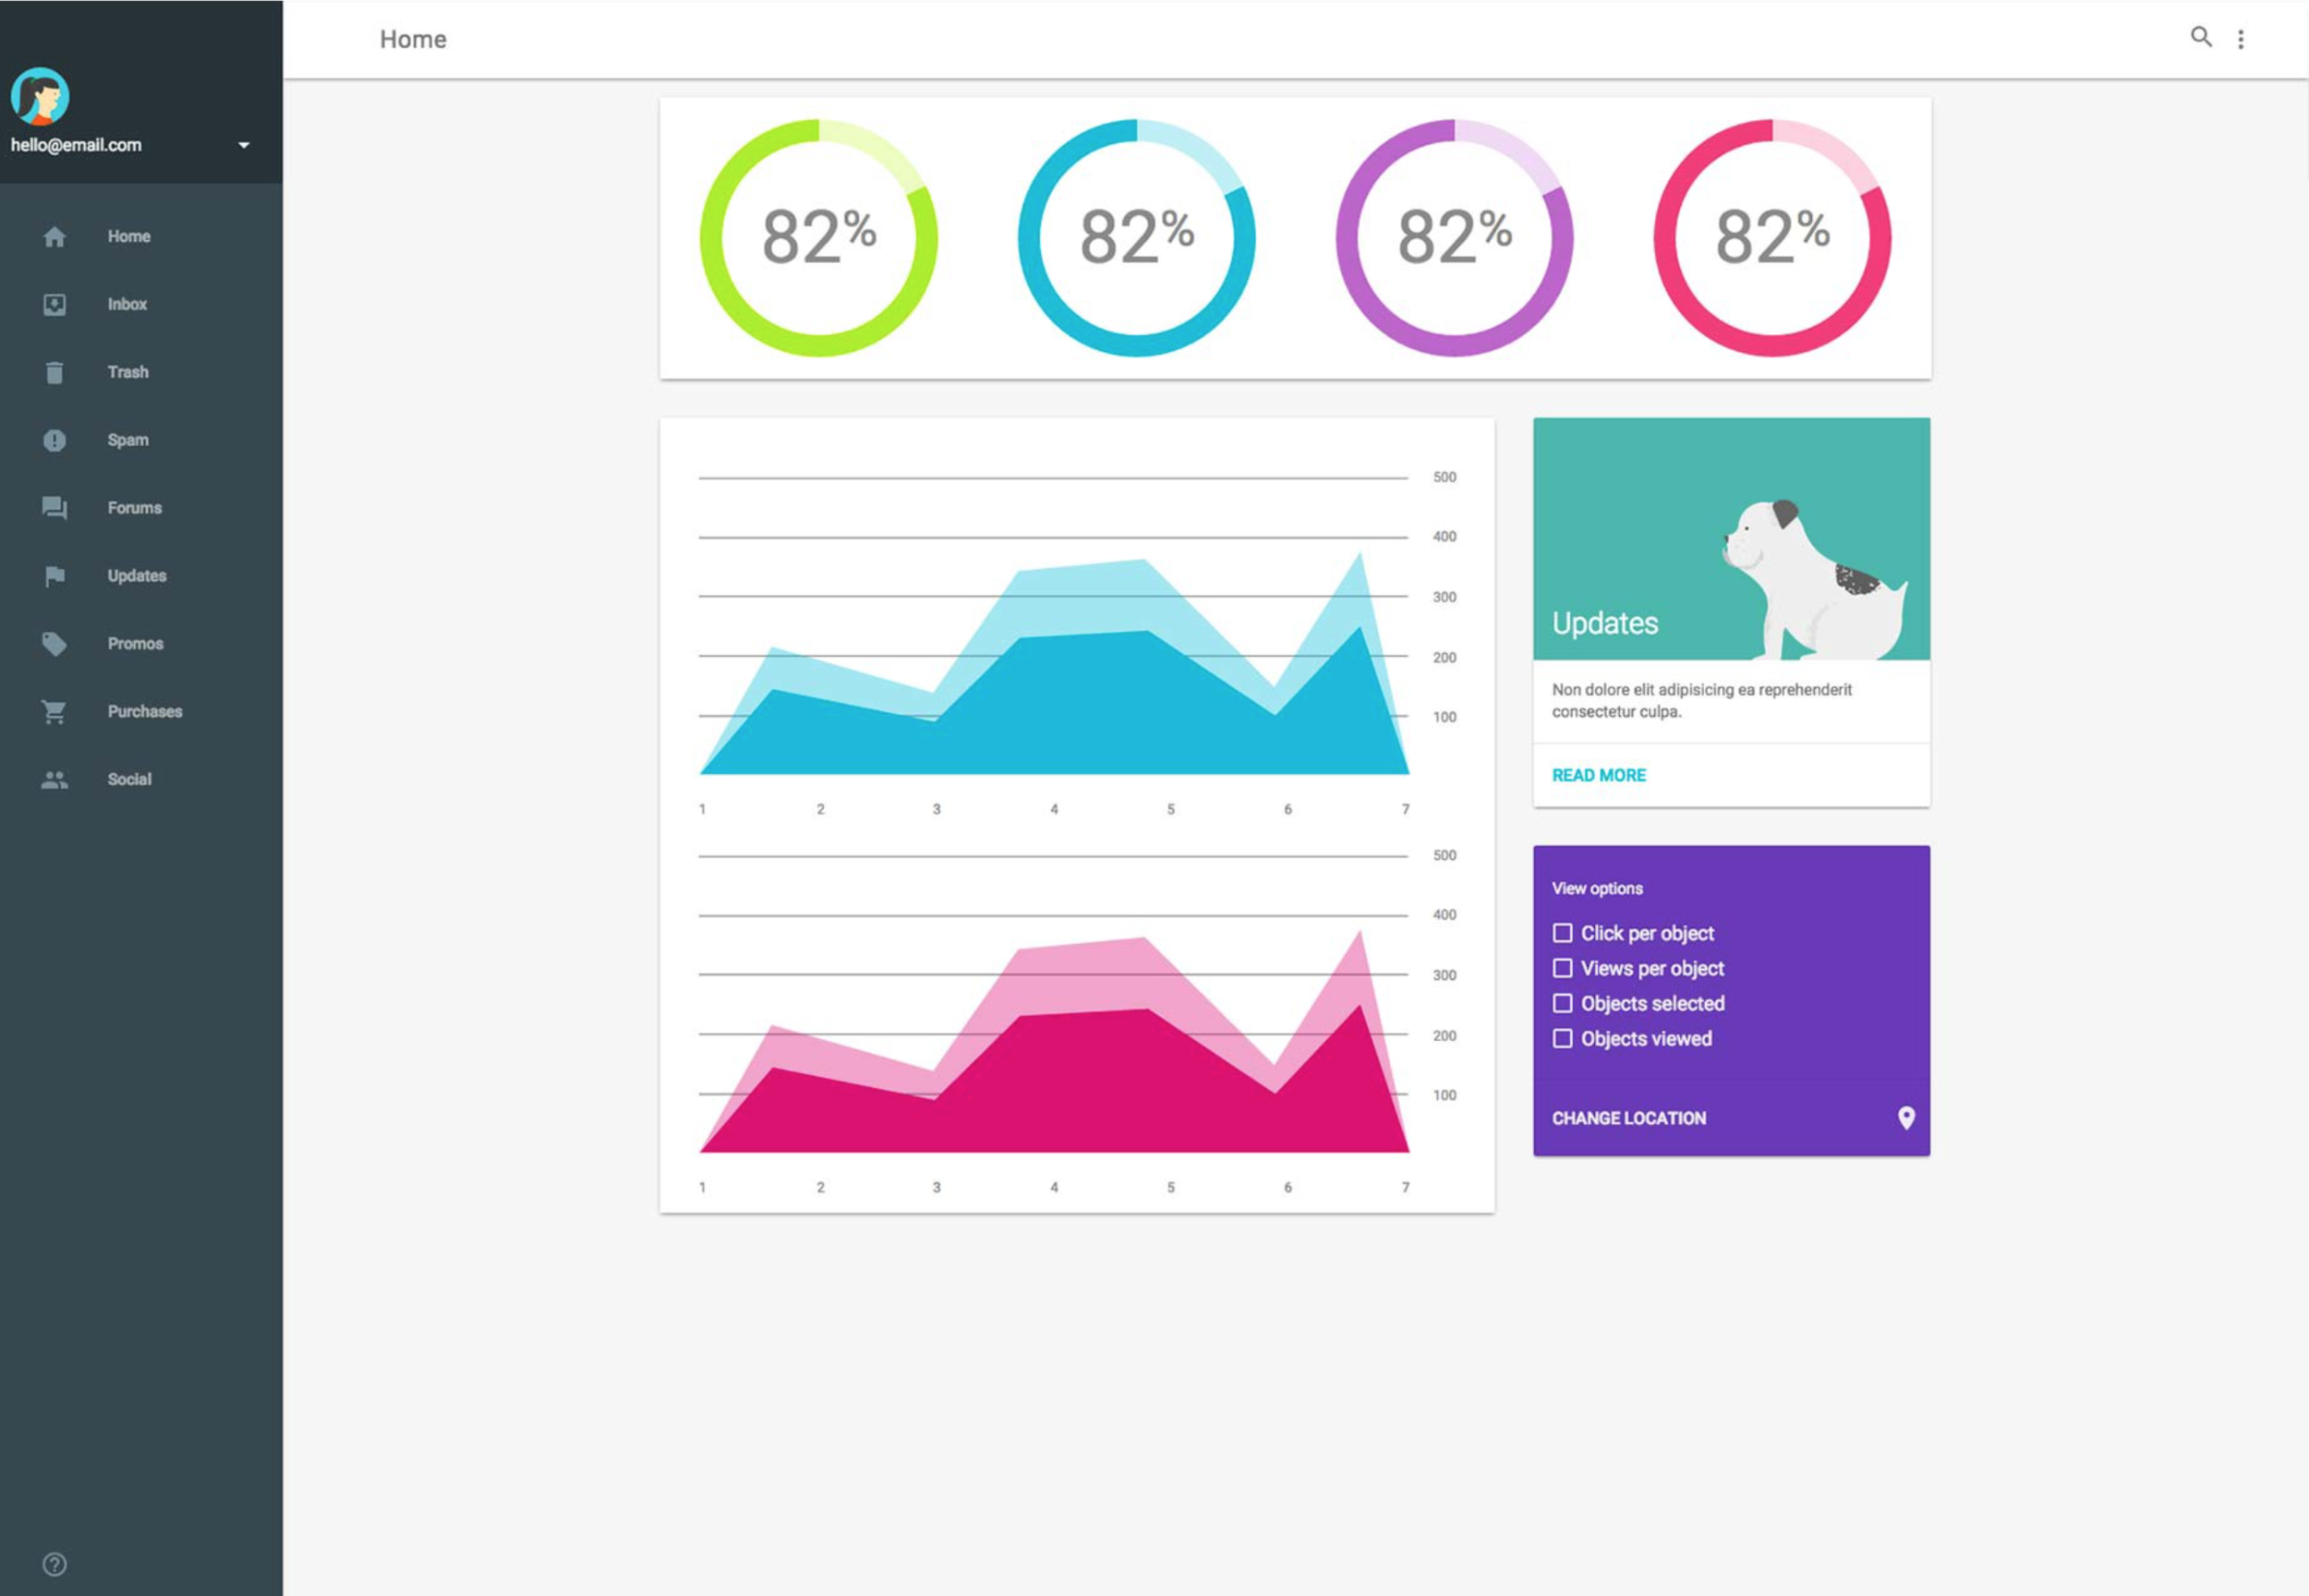Click the Promos tag icon
Screen dimensions: 2309x1596
(54, 644)
